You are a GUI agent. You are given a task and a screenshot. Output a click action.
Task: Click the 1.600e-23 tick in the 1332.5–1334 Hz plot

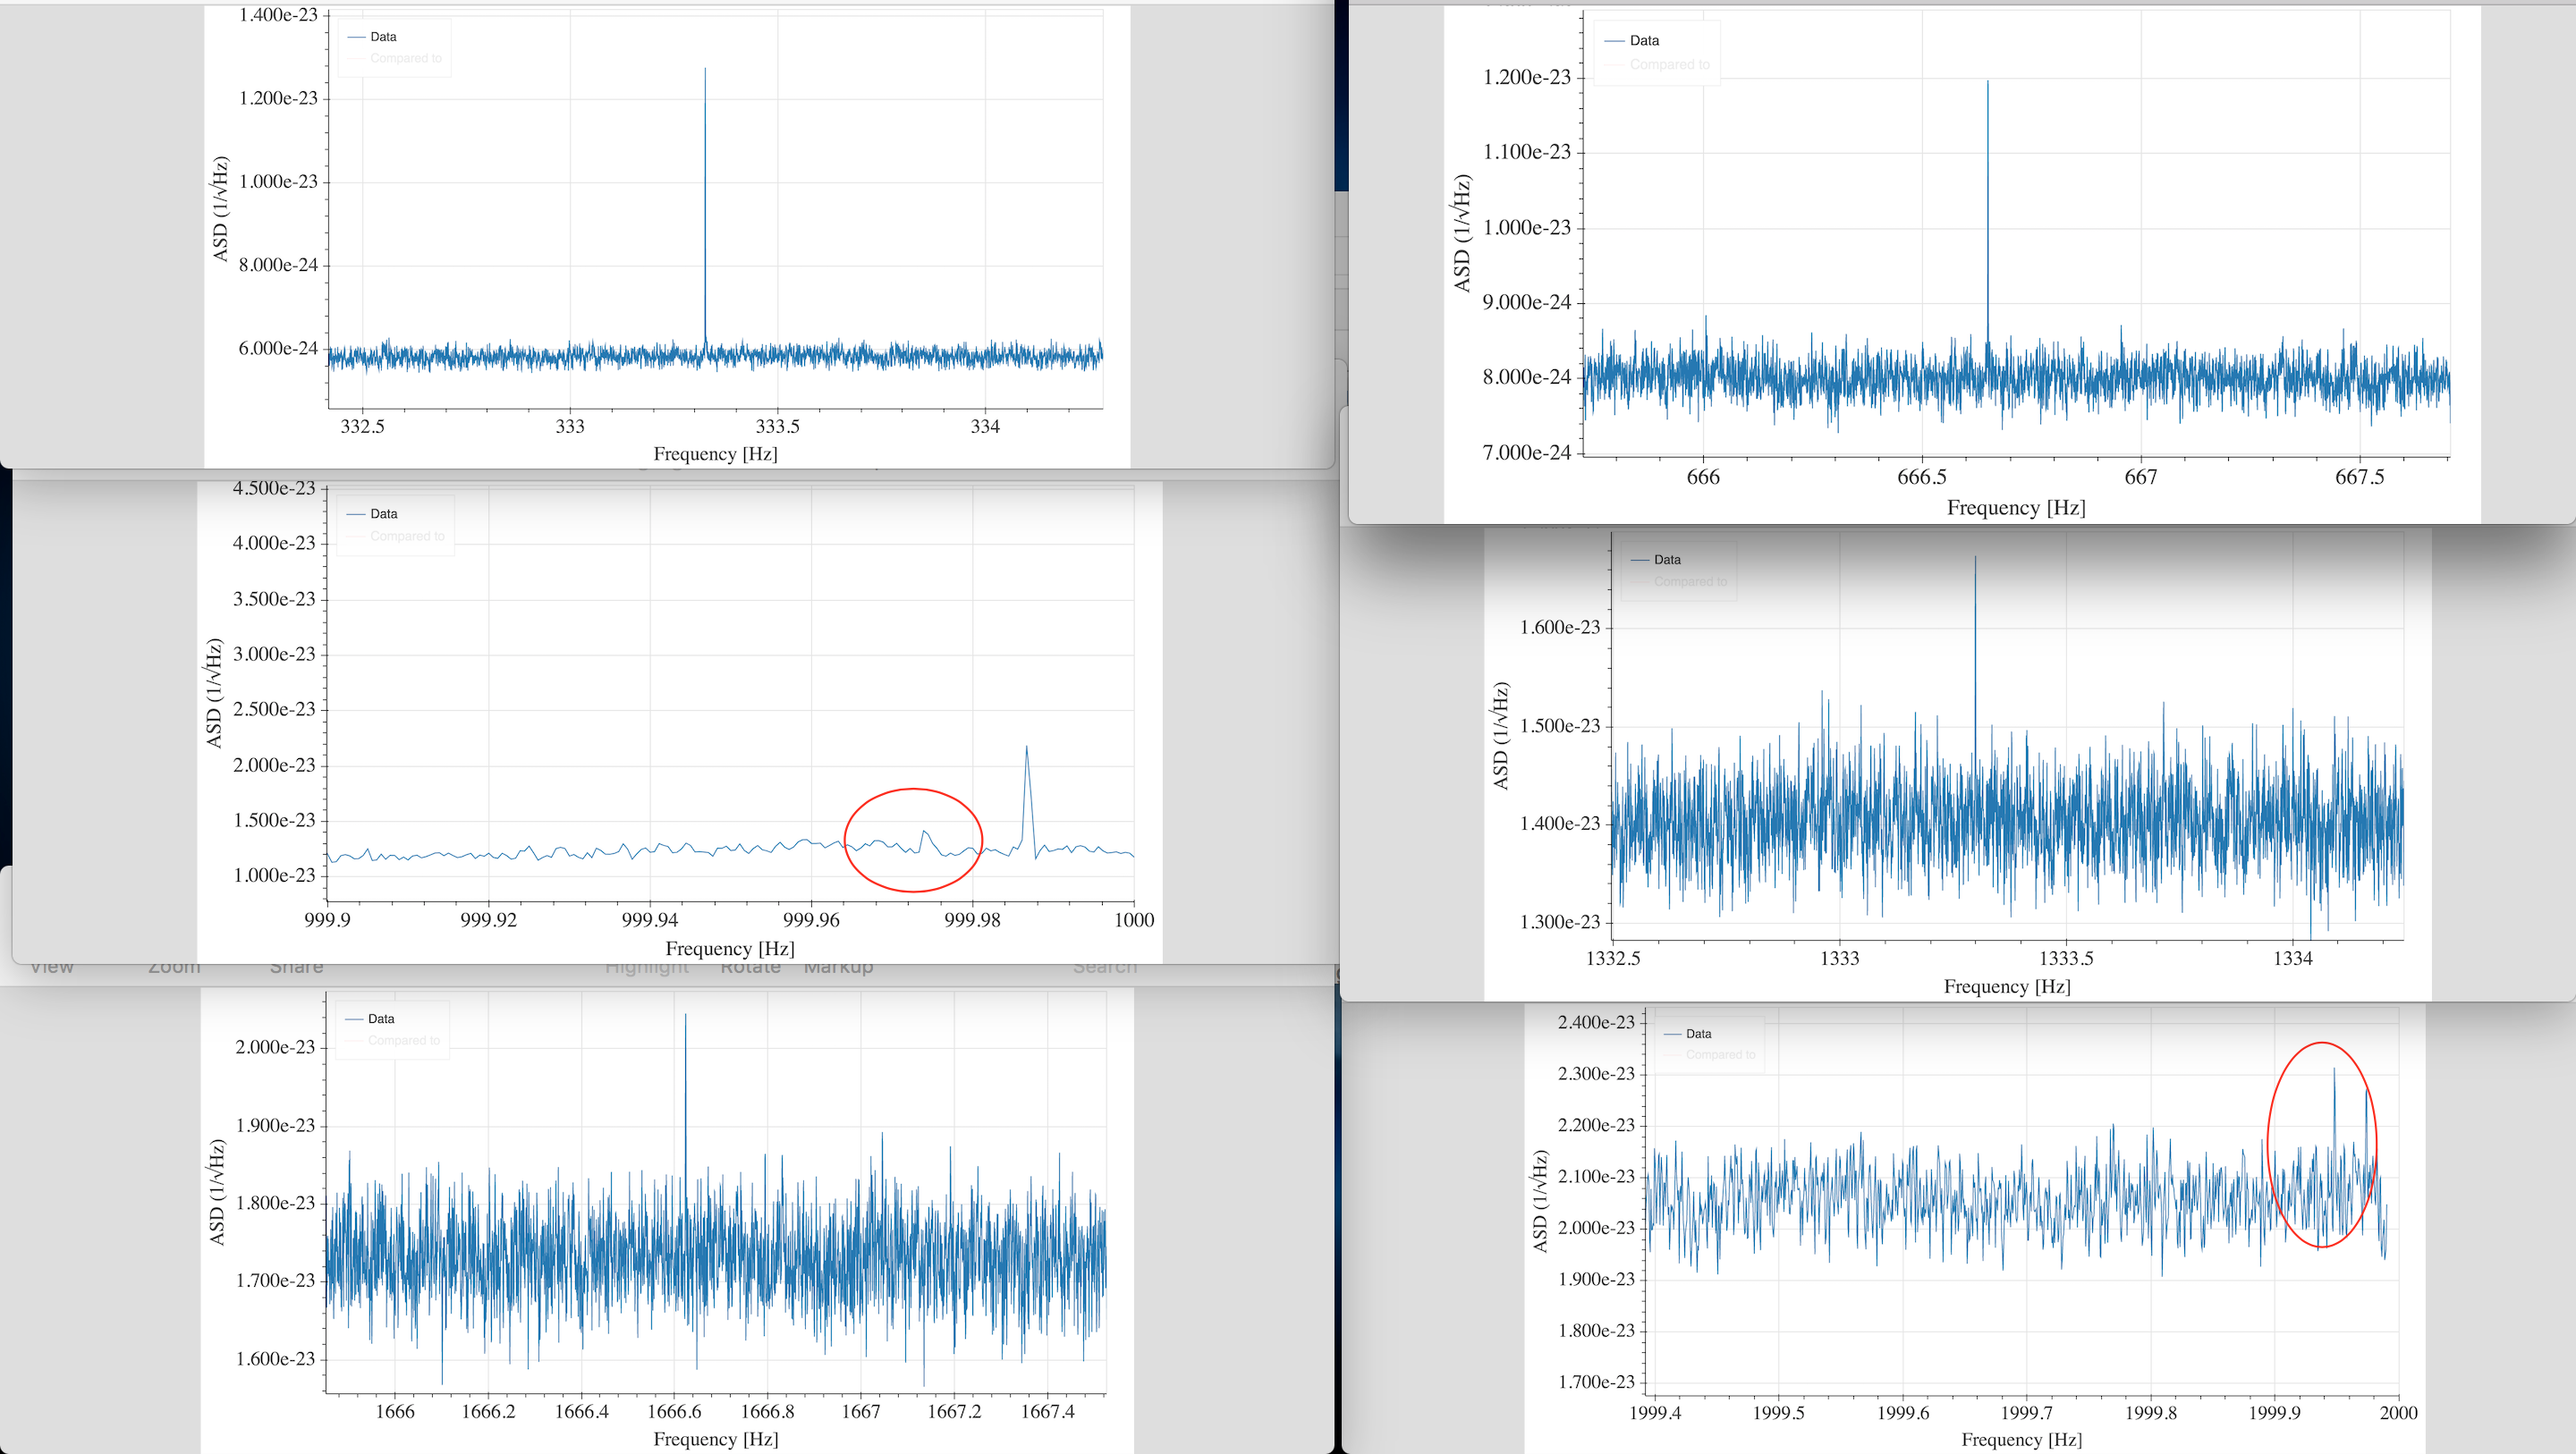[1560, 628]
